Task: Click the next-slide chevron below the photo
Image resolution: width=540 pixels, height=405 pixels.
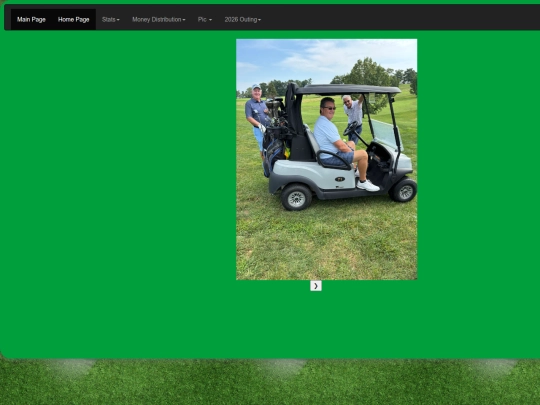Action: click(x=316, y=286)
